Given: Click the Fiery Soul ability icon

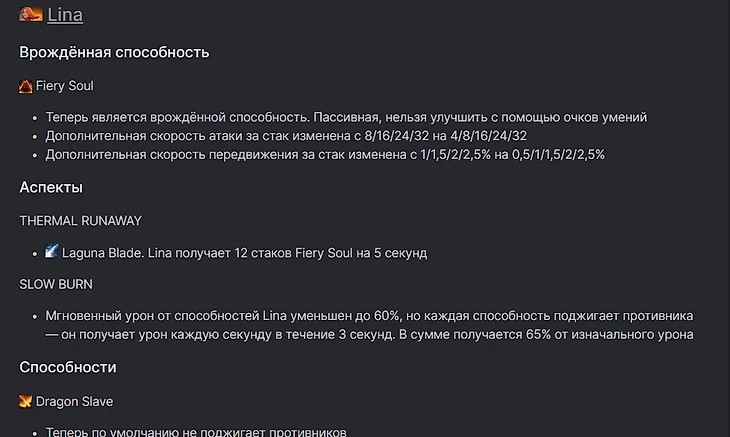Looking at the screenshot, I should tap(26, 86).
